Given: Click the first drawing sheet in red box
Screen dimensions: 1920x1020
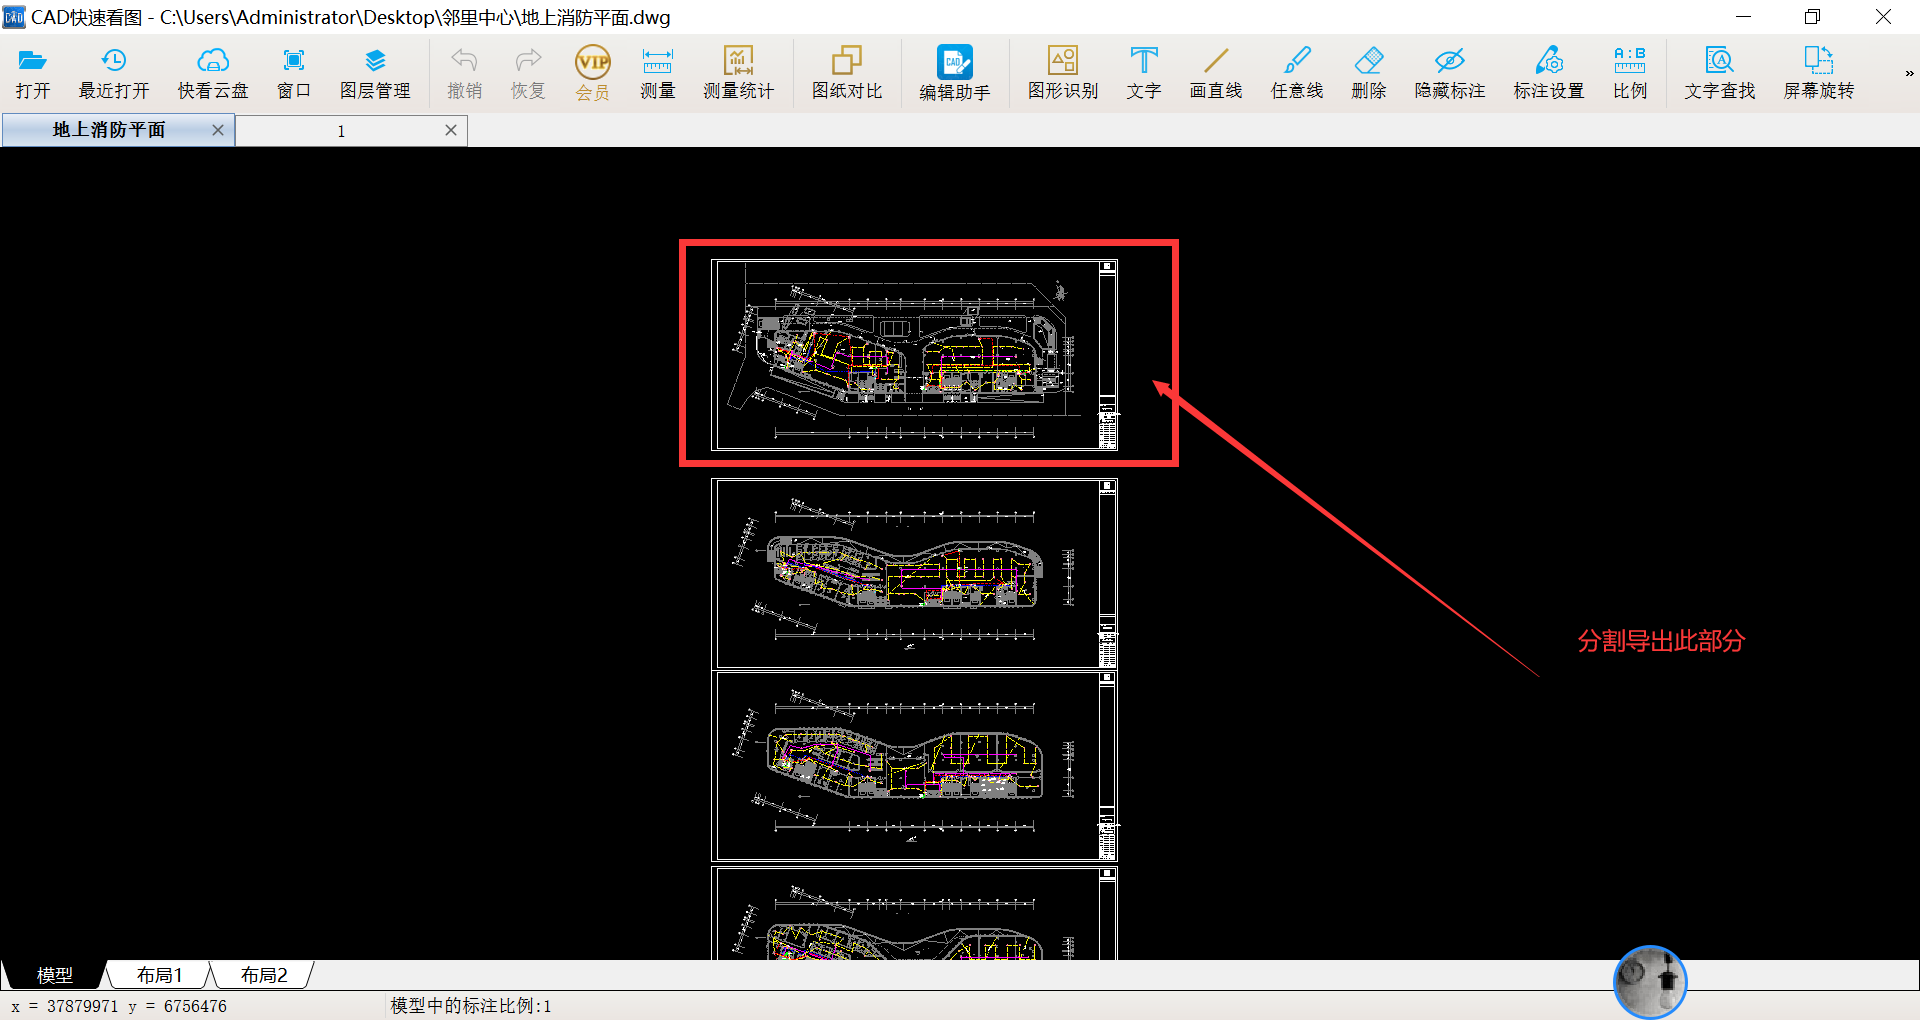Looking at the screenshot, I should tap(913, 355).
